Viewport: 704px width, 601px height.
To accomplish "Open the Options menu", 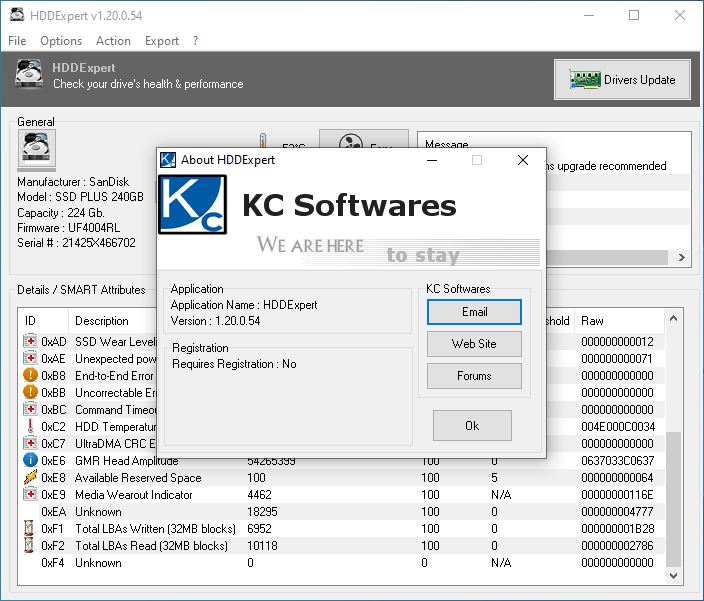I will coord(61,41).
